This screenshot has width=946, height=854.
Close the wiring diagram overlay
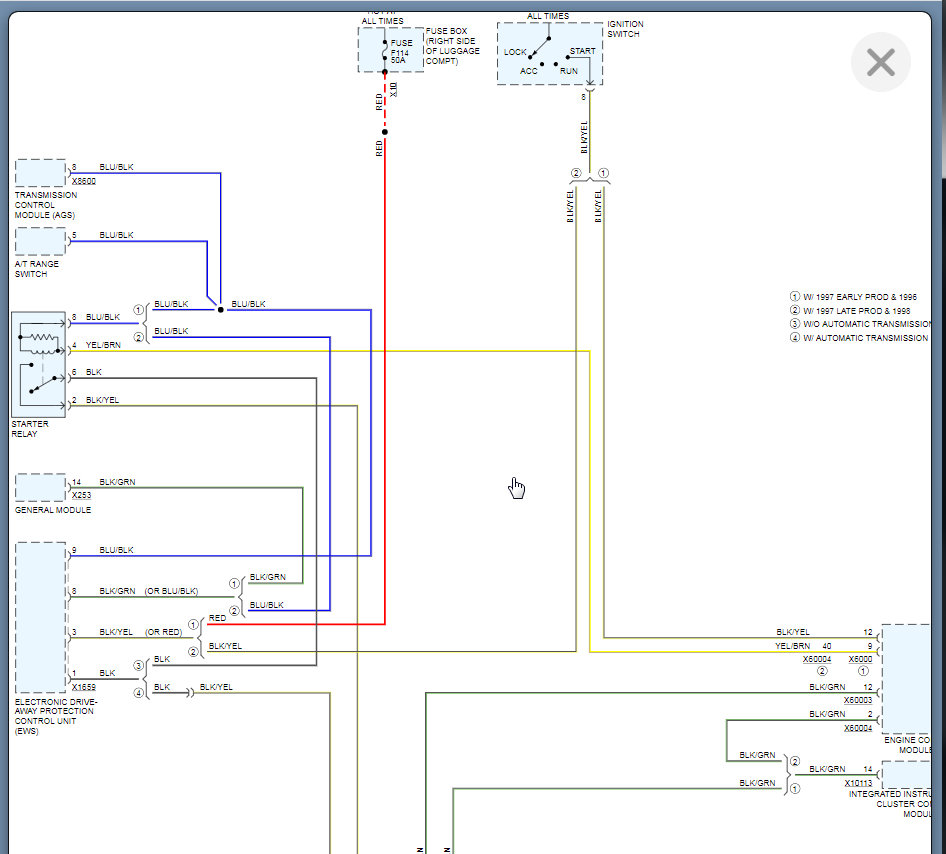pos(880,62)
